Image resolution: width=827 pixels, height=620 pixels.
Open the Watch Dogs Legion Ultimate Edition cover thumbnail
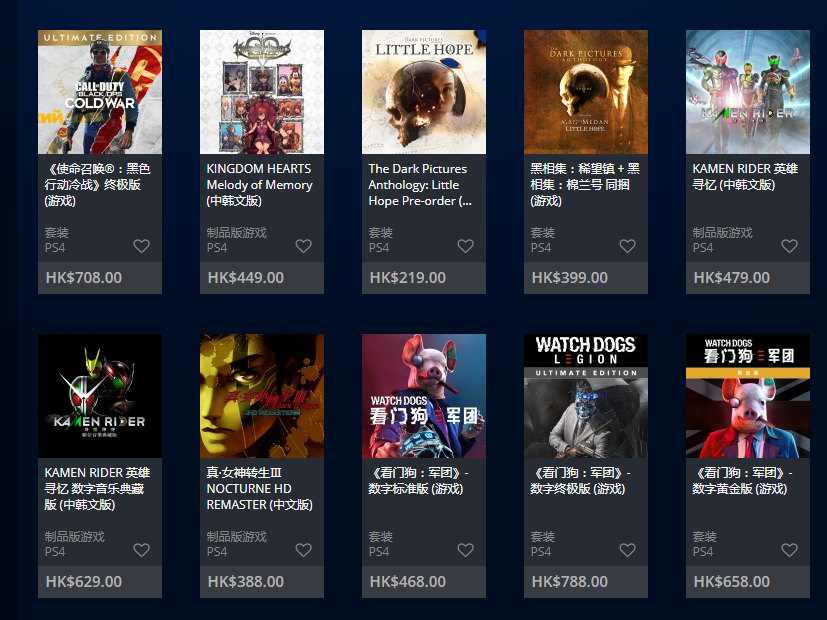pyautogui.click(x=585, y=396)
